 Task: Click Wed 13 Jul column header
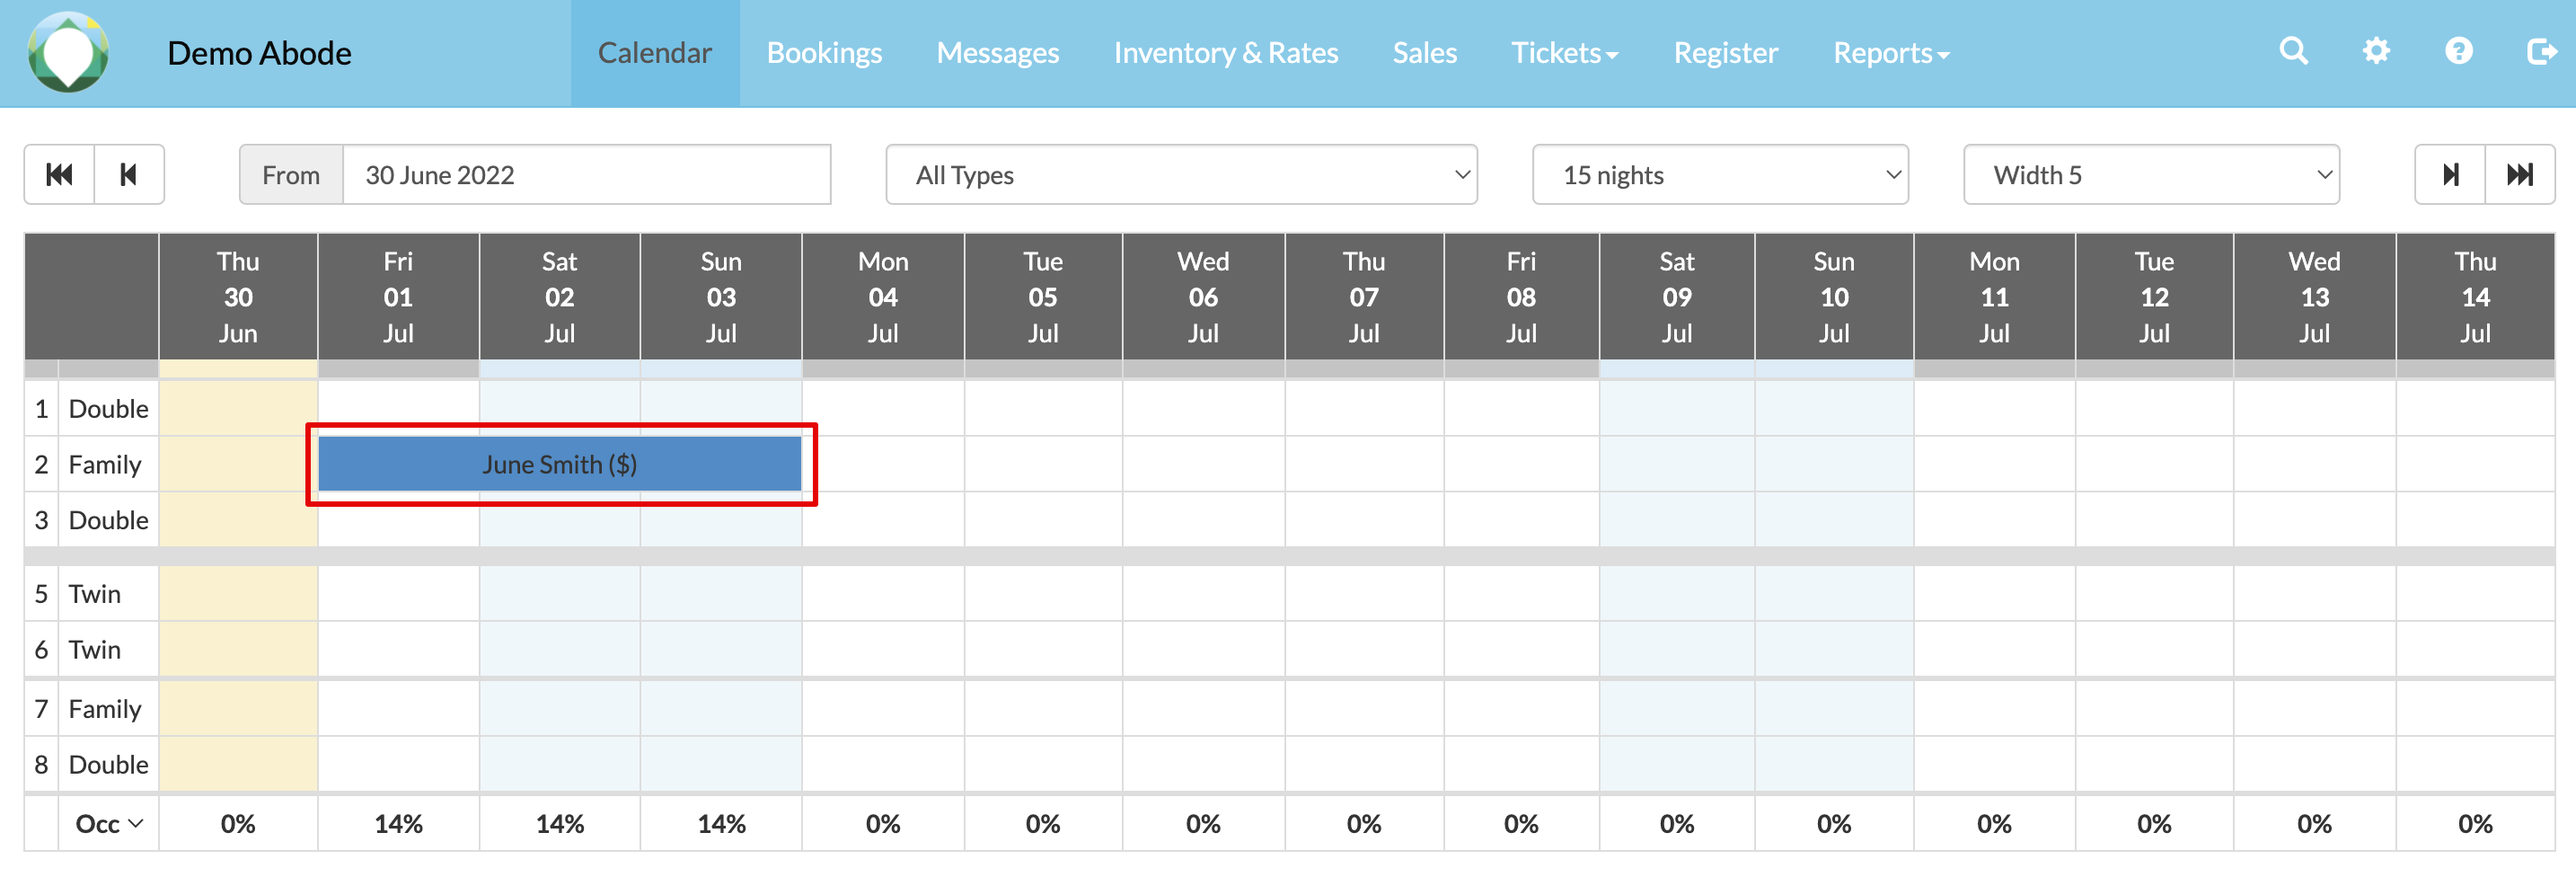[x=2314, y=297]
